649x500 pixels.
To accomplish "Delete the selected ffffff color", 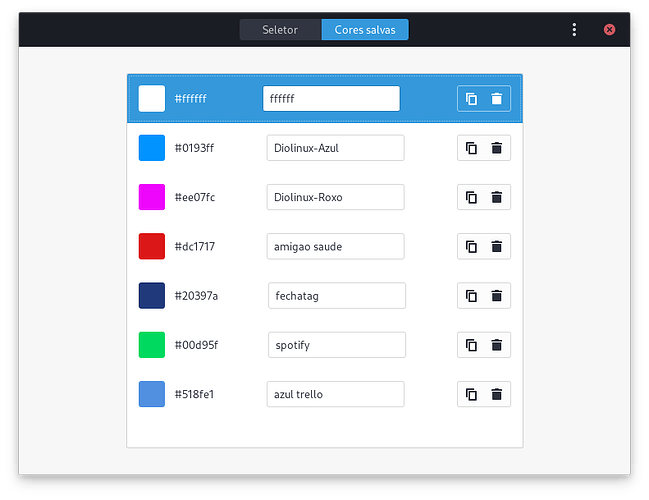I will click(x=497, y=99).
